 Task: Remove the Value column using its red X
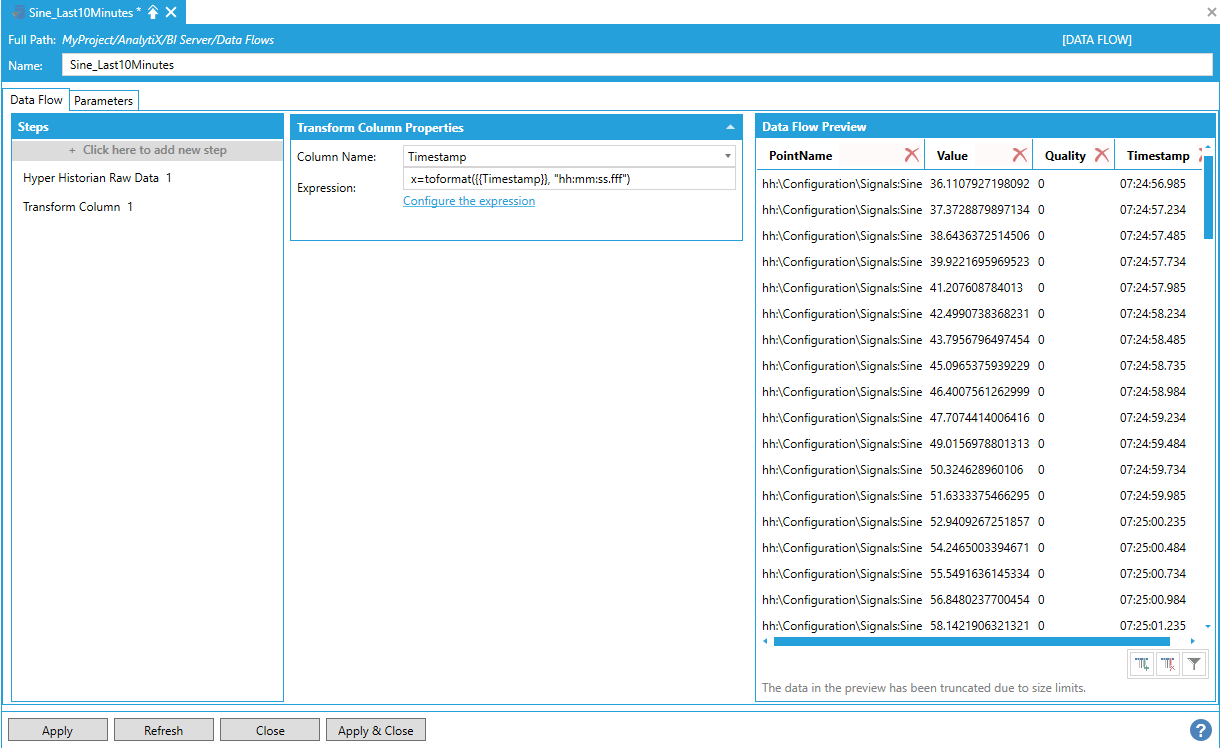(1019, 155)
